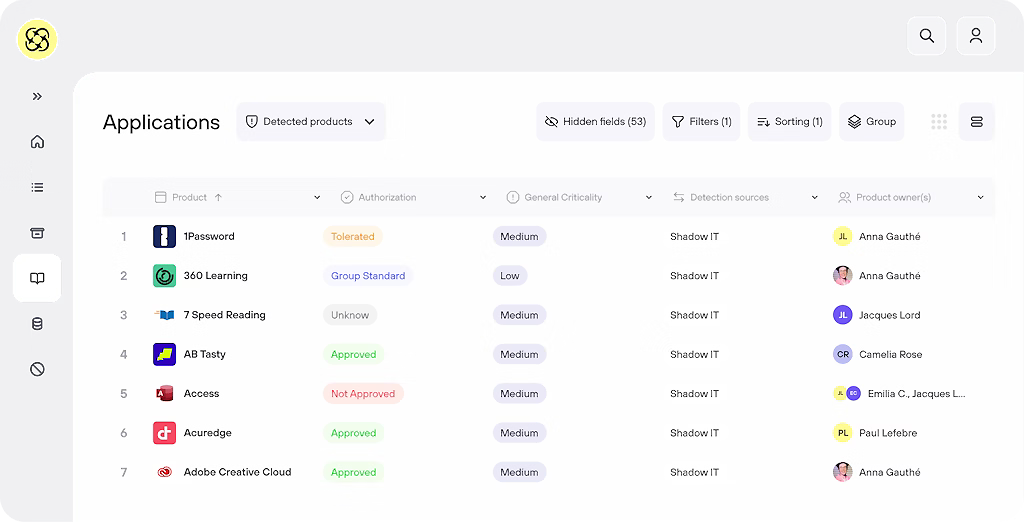Viewport: 1024px width, 522px height.
Task: Sort by Product column header
Action: tap(189, 197)
